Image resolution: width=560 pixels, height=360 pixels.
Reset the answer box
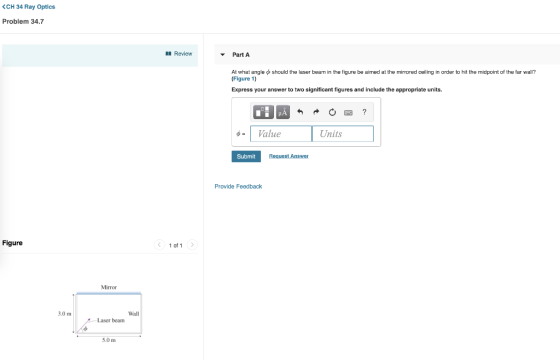pyautogui.click(x=332, y=112)
